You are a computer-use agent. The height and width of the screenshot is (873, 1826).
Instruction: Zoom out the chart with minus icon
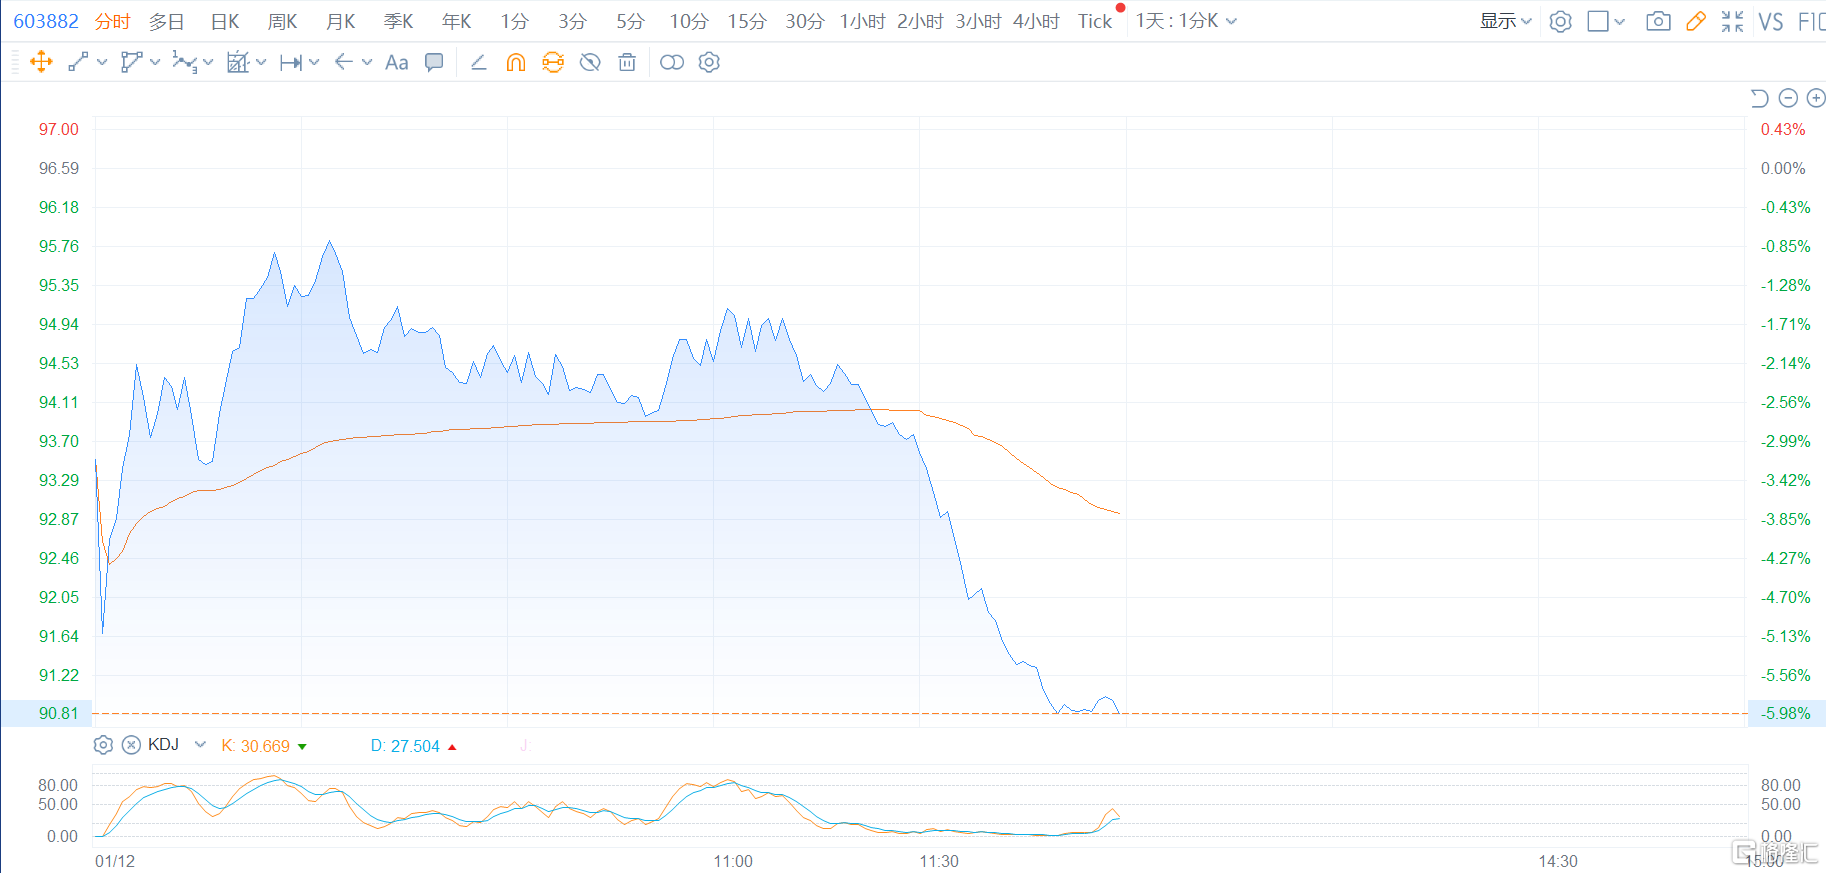tap(1789, 98)
